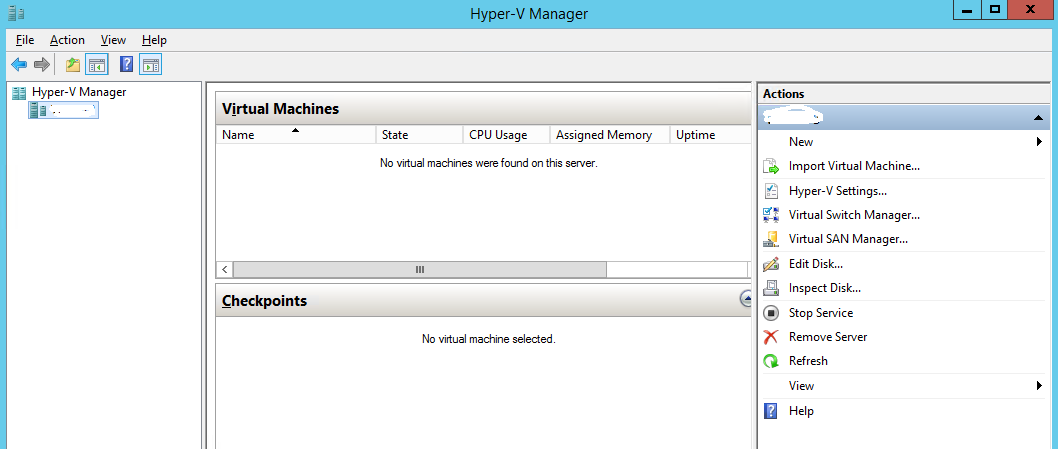Click the Forward arrow toolbar icon
This screenshot has height=449, width=1058.
click(42, 65)
